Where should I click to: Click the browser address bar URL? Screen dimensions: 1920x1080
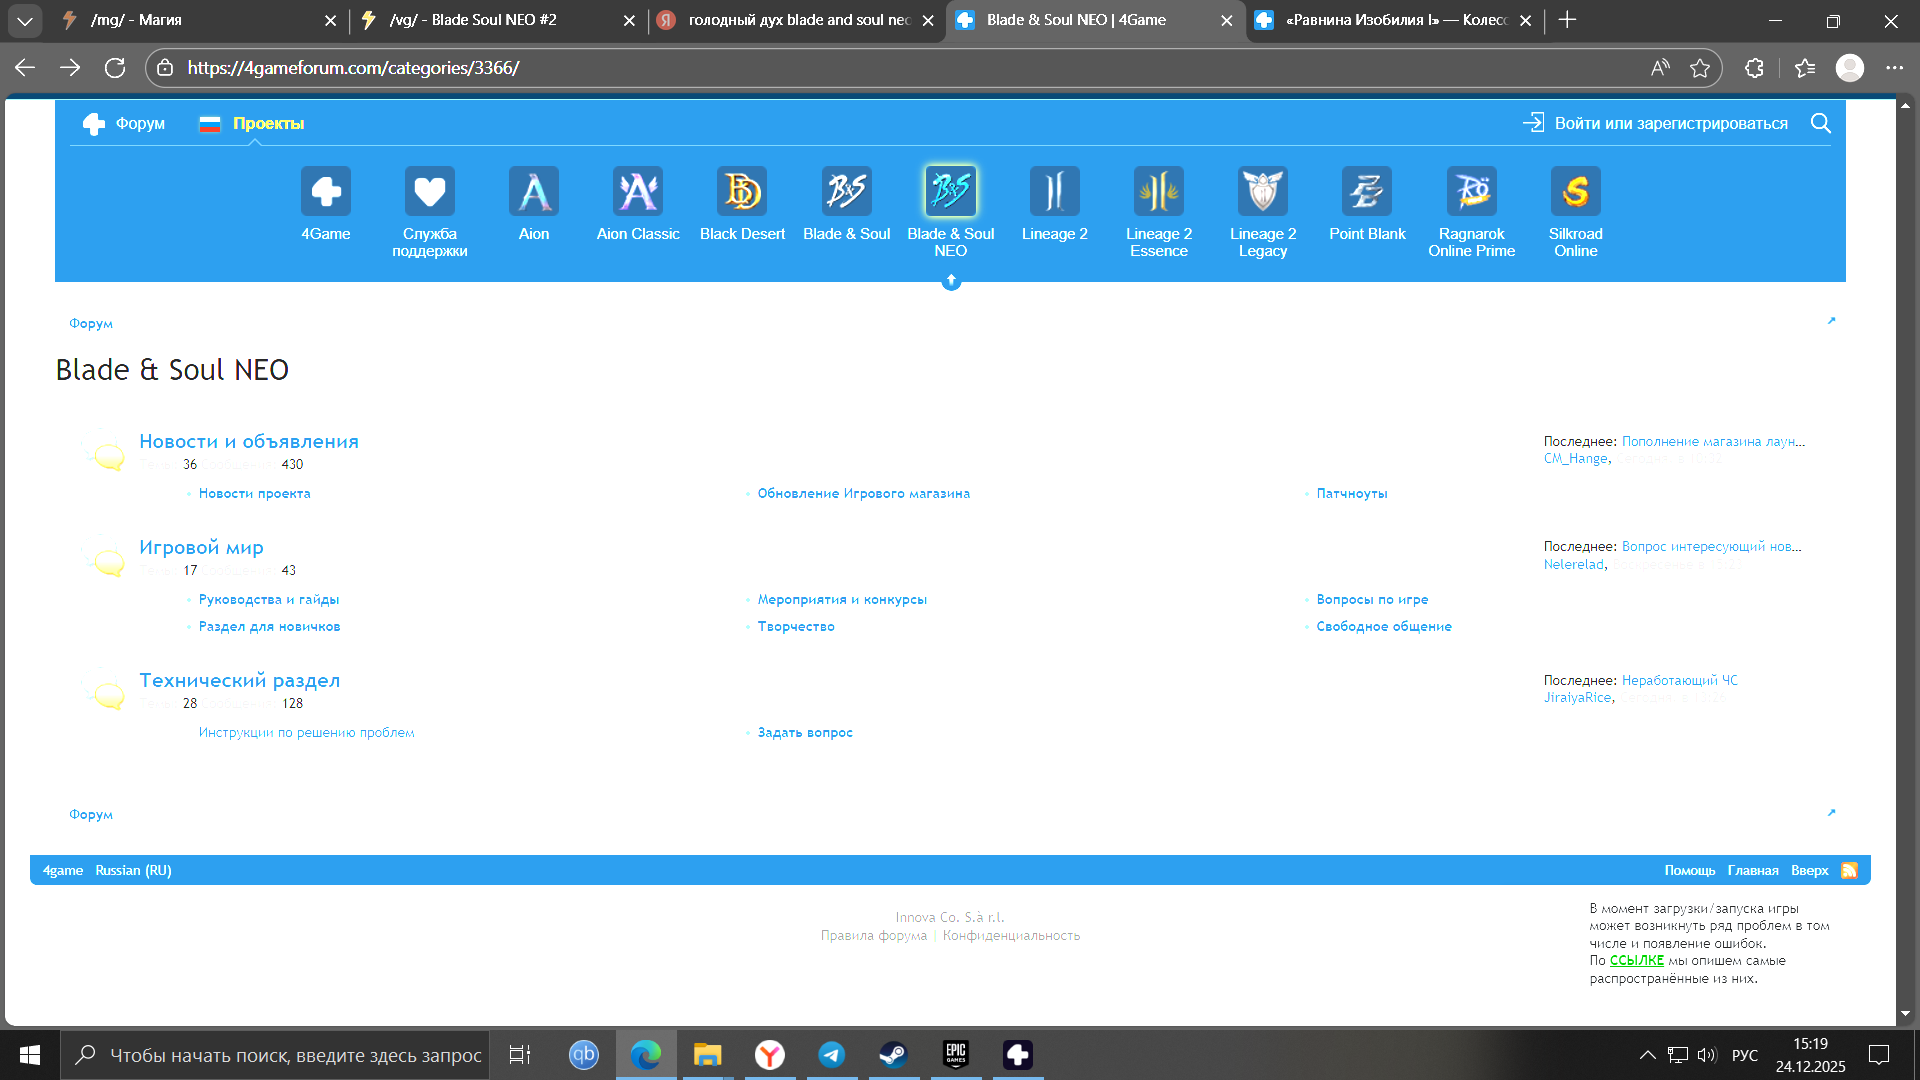(352, 68)
